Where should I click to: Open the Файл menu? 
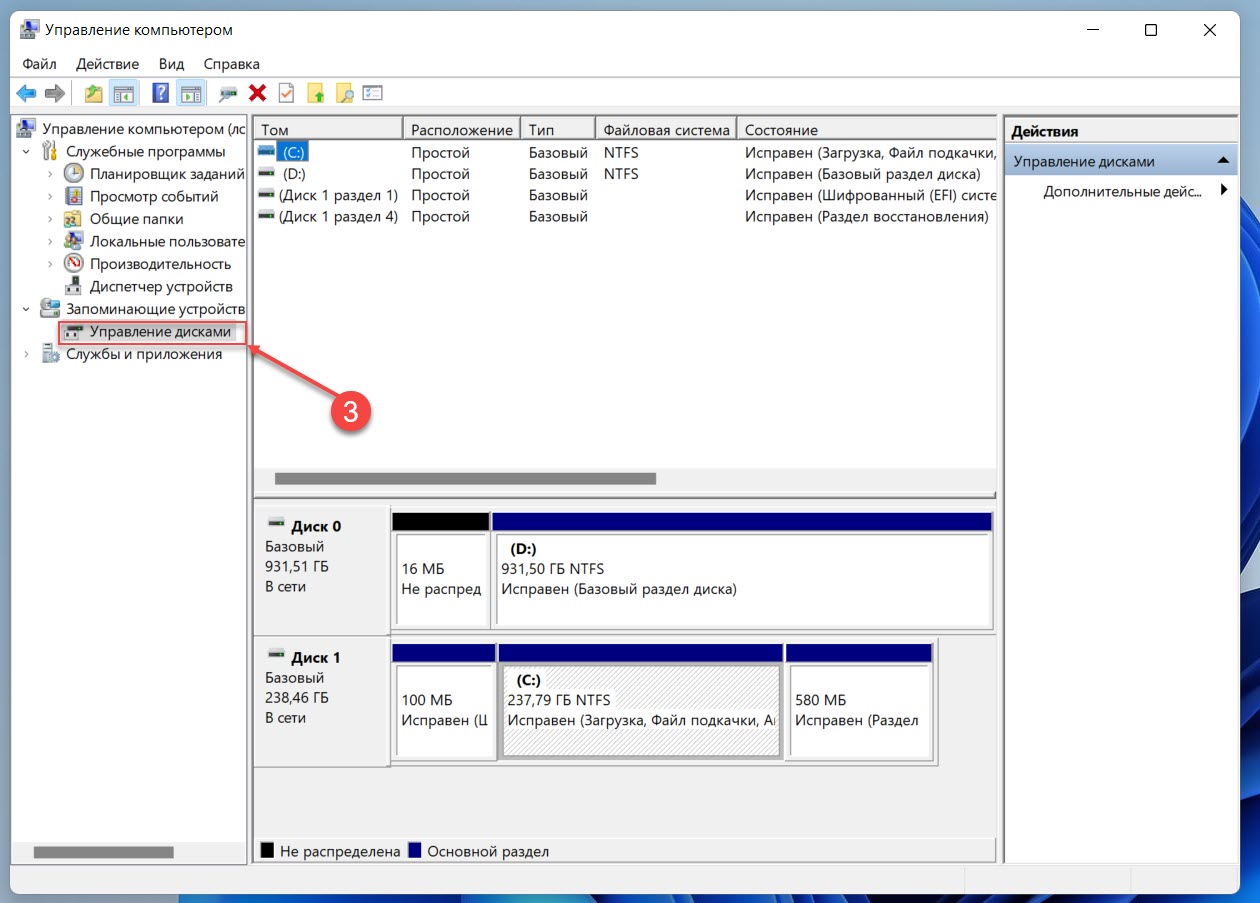pyautogui.click(x=39, y=64)
